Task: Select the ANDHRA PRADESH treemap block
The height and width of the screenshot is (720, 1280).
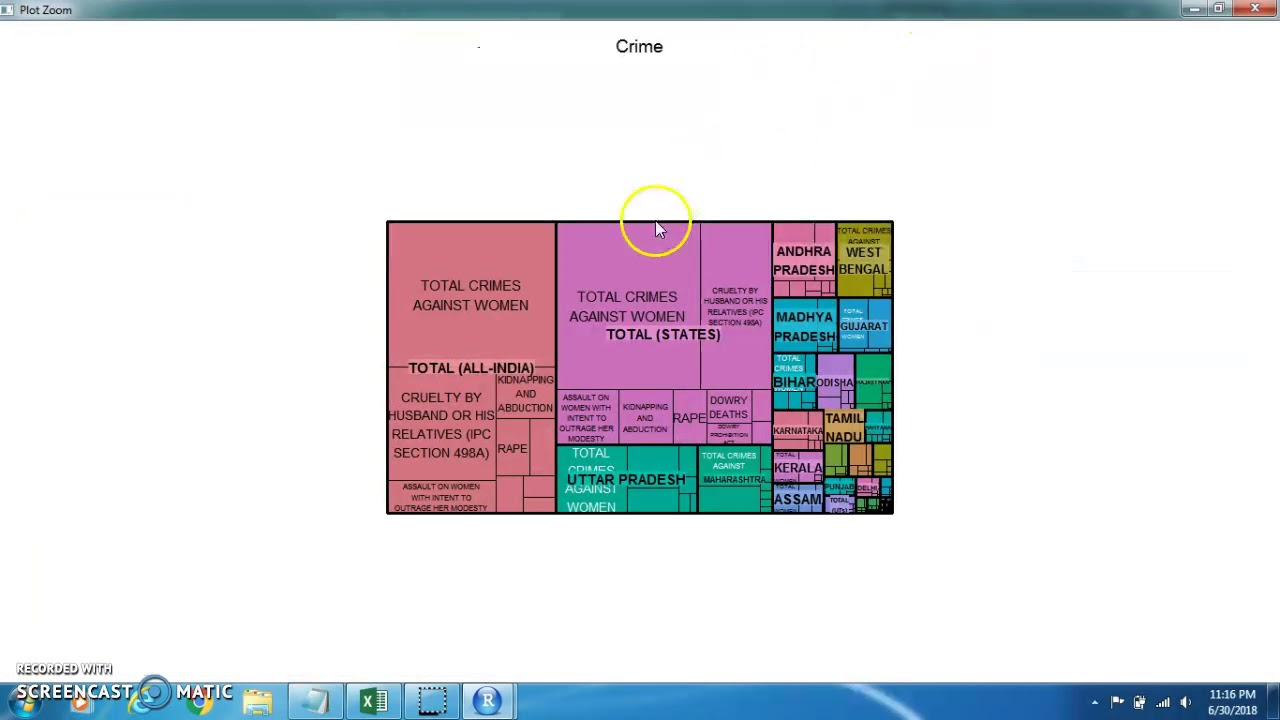Action: tap(803, 260)
